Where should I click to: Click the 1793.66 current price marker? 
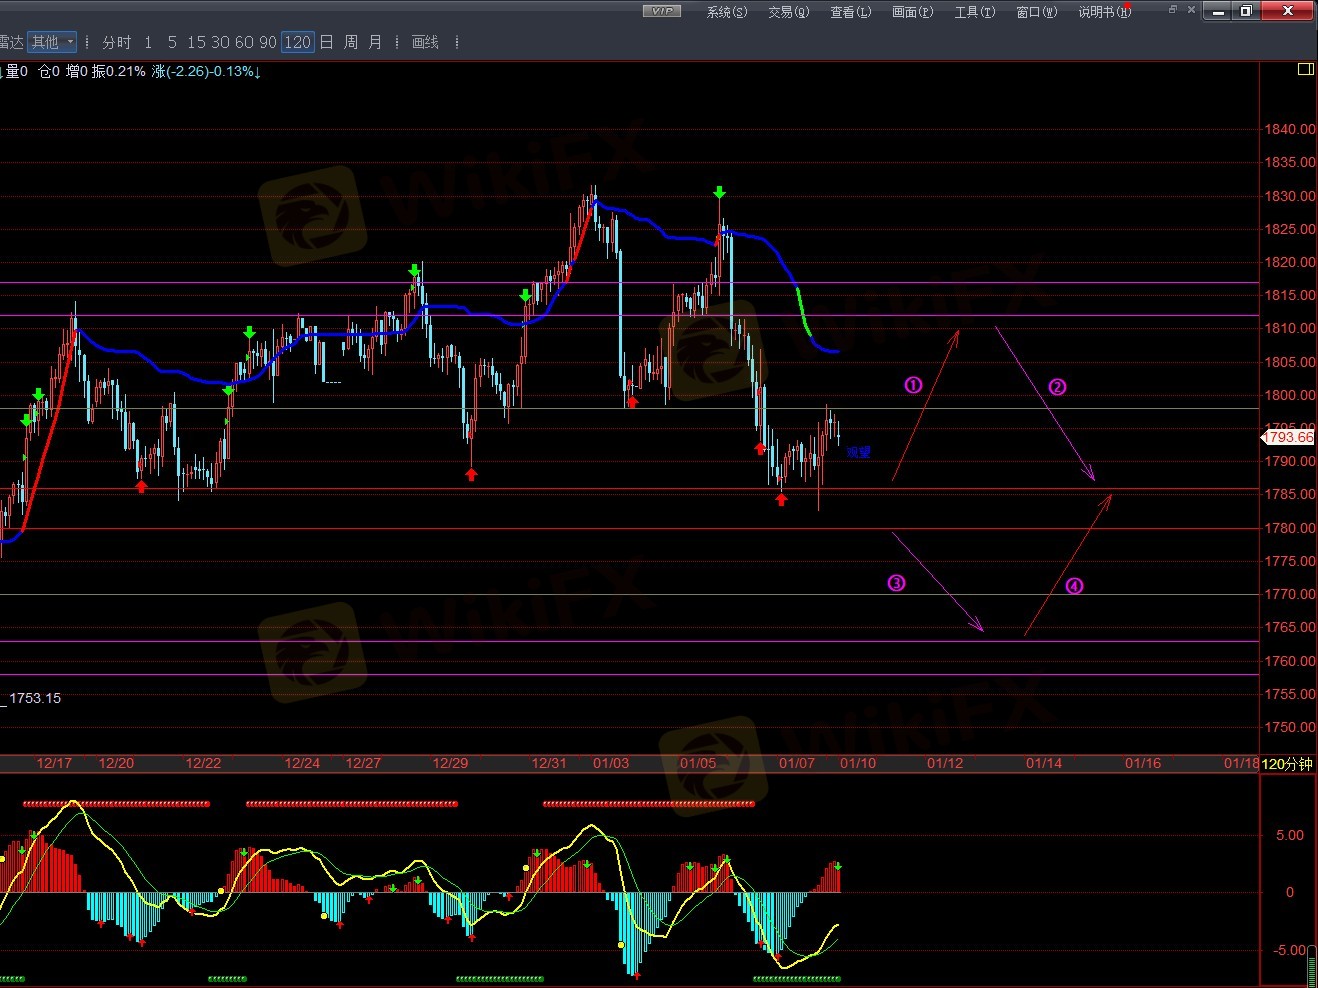pos(1289,437)
